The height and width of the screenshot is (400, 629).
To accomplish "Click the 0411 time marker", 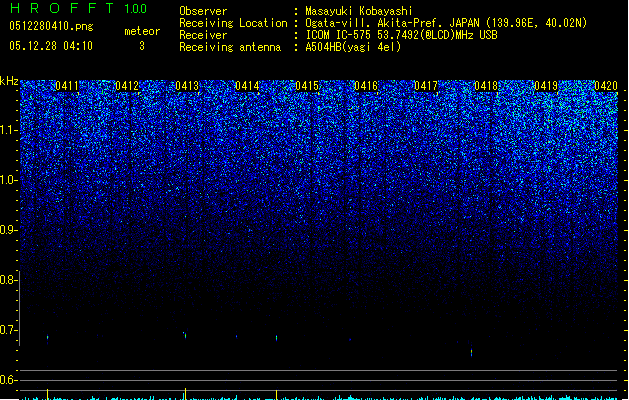I will point(67,86).
